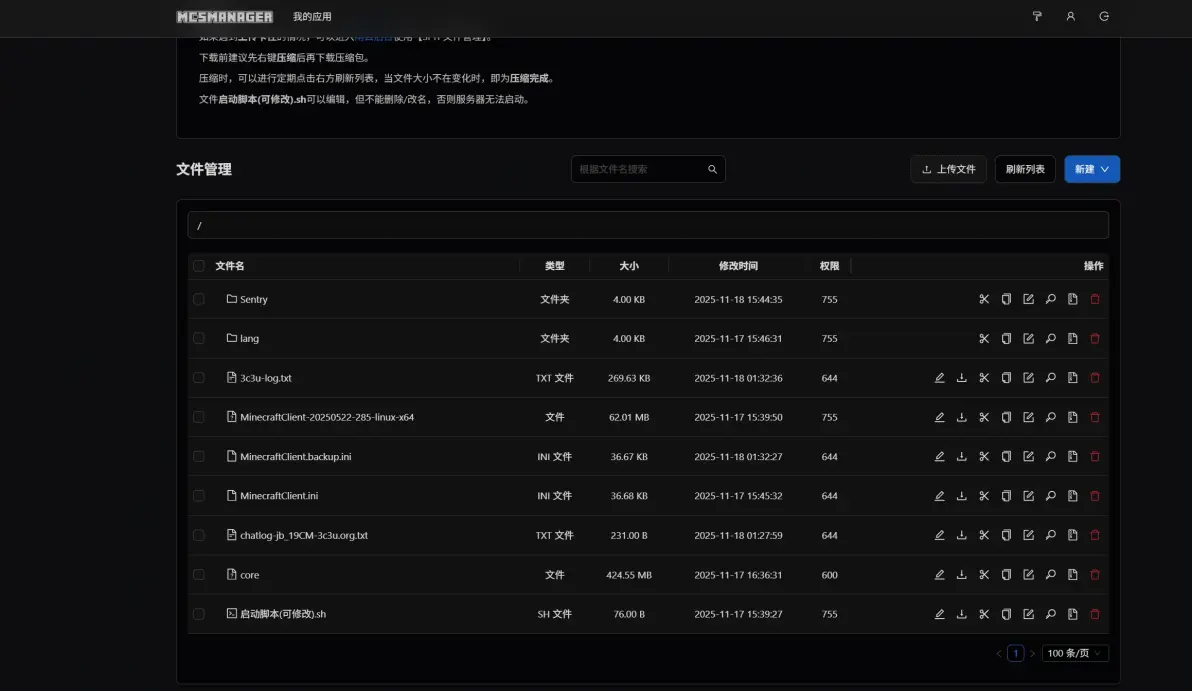Open the lang folder name

click(249, 339)
